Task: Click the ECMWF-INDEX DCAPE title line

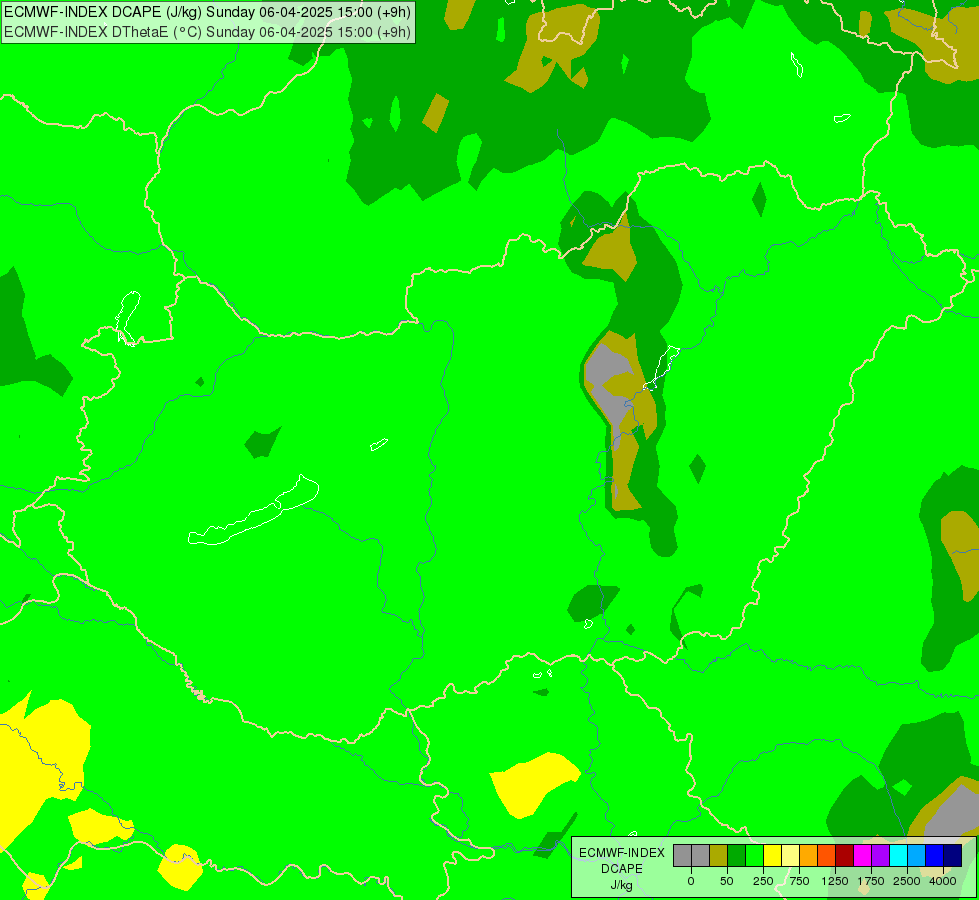Action: pos(207,12)
